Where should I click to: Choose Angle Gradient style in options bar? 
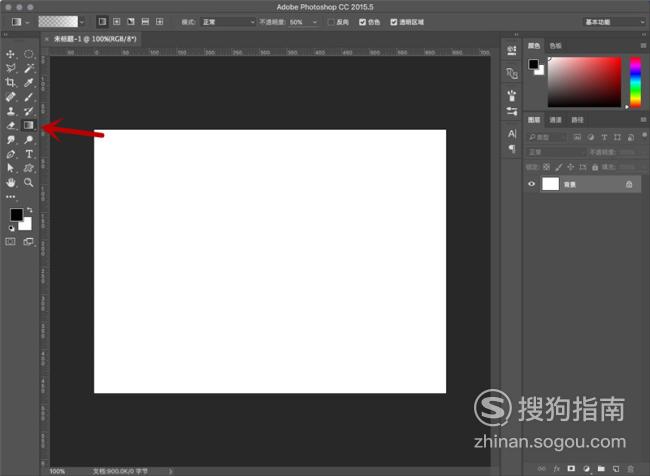(131, 22)
